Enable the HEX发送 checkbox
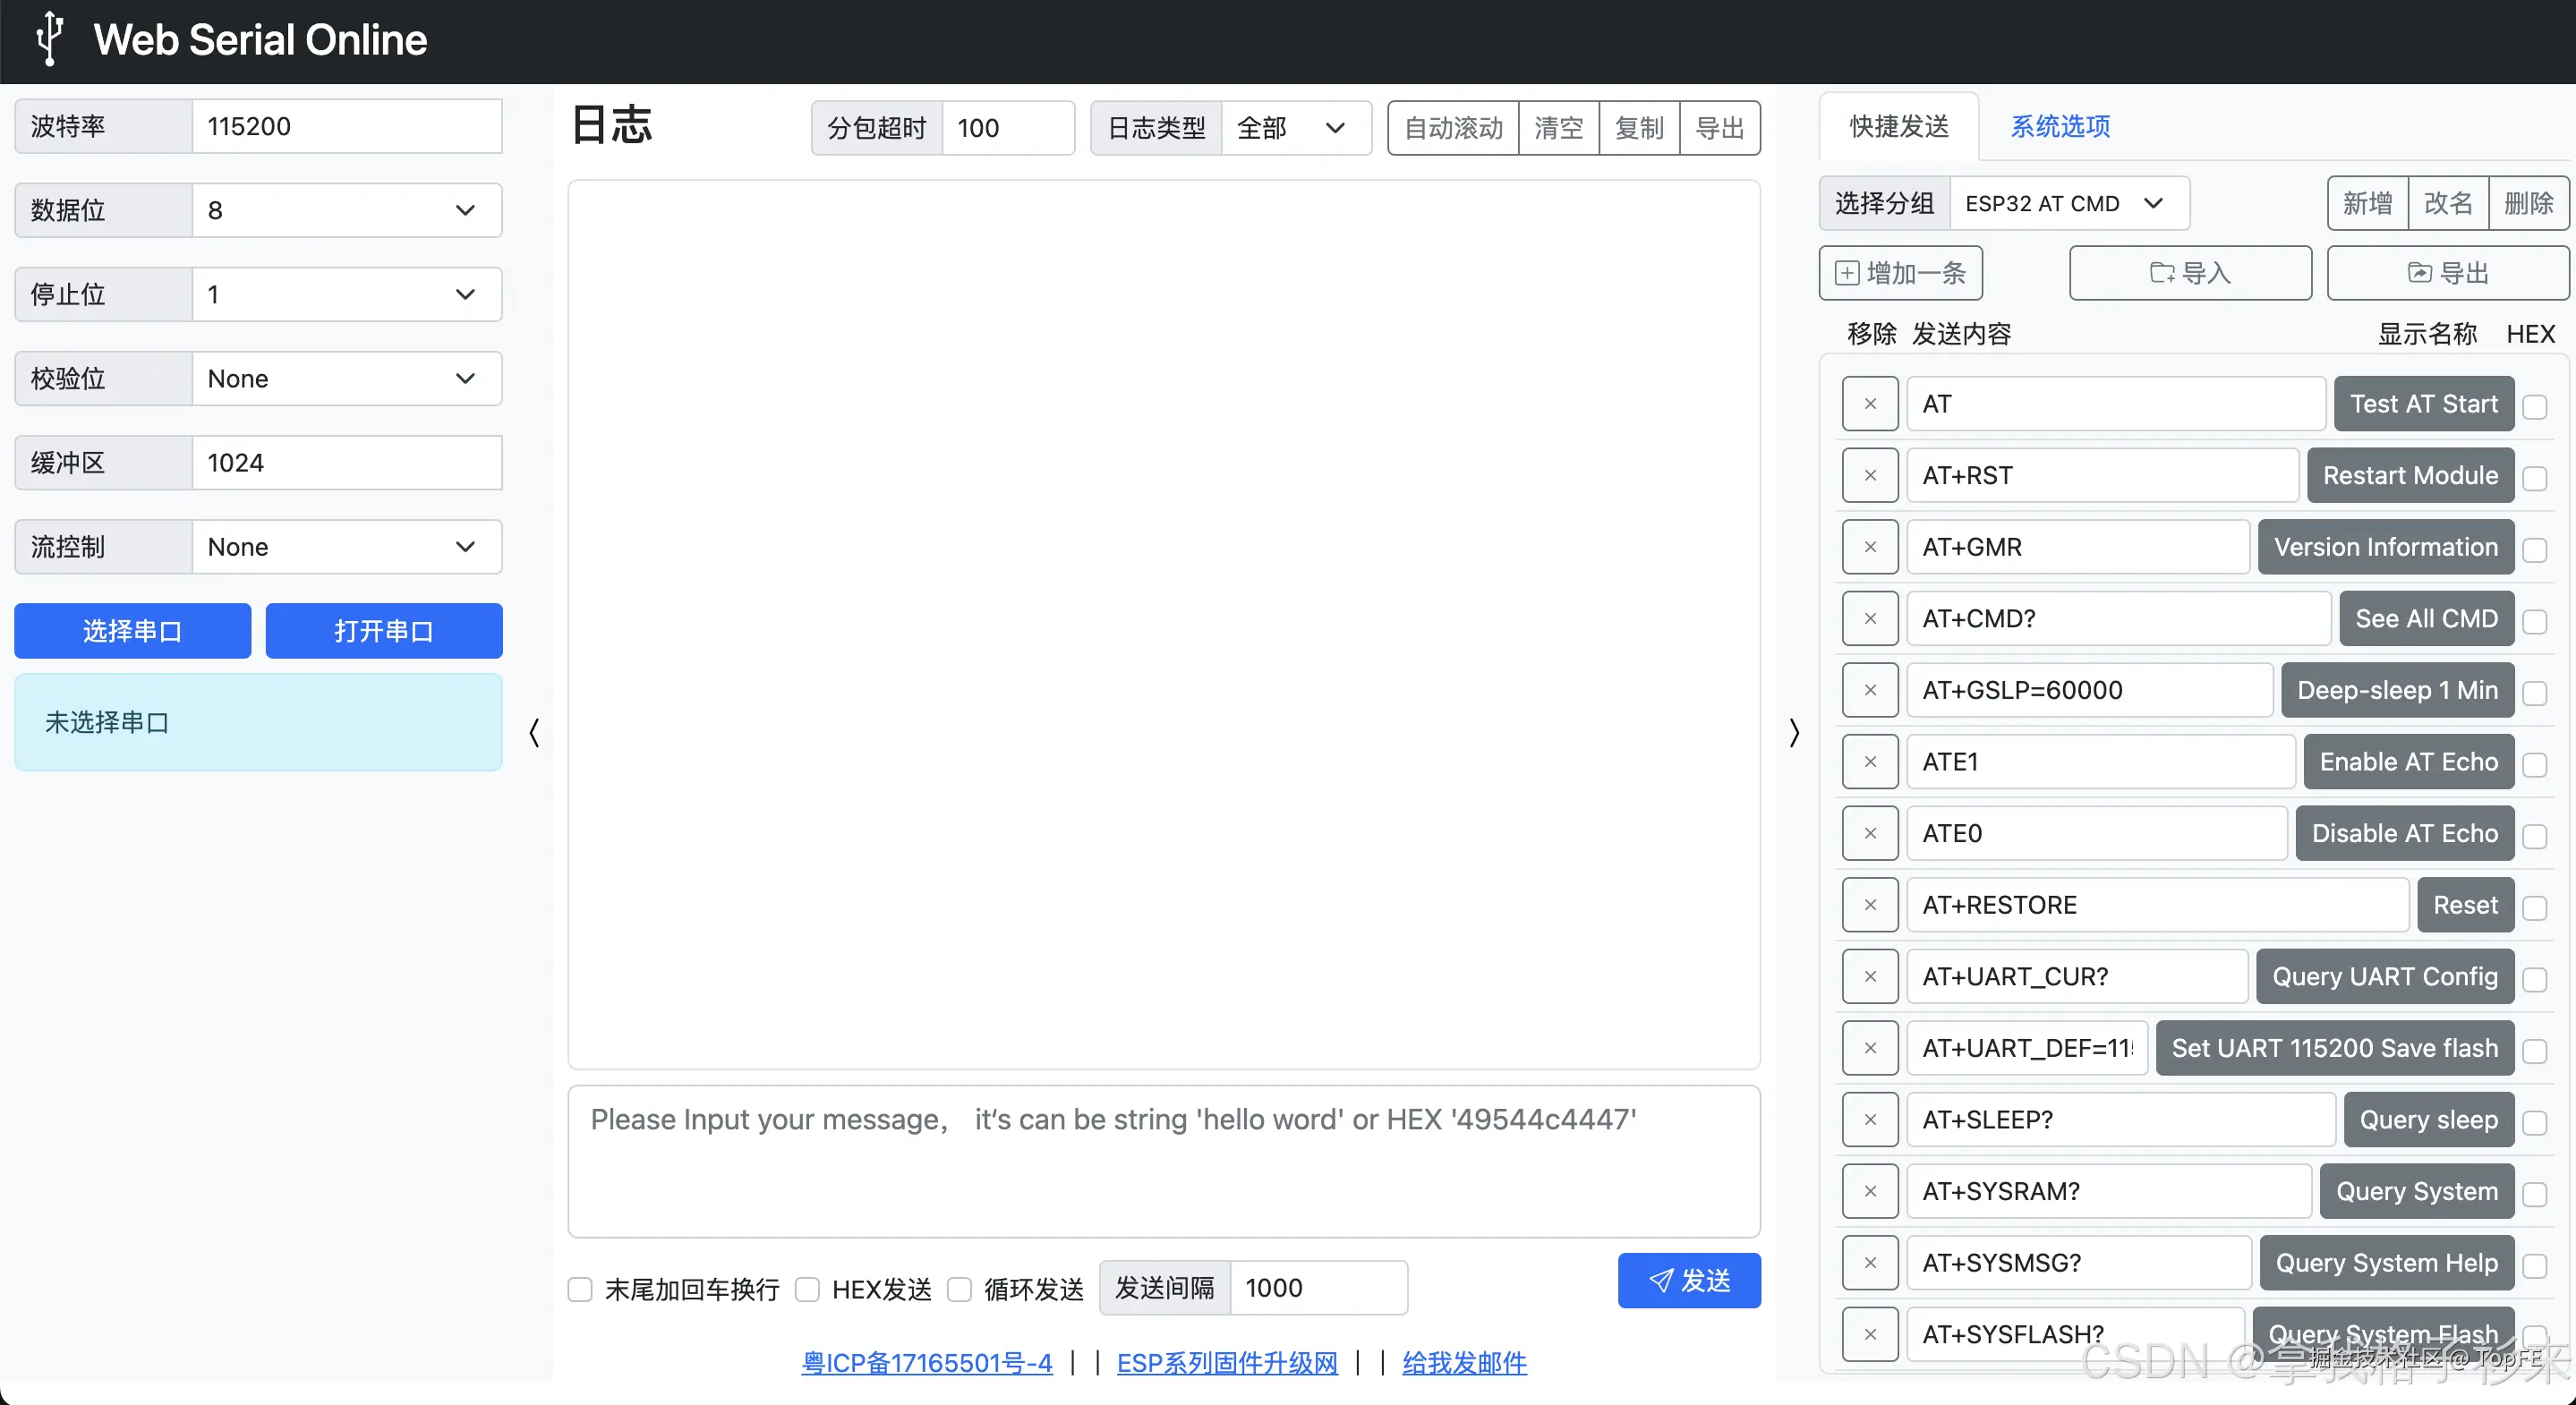Image resolution: width=2576 pixels, height=1405 pixels. (x=808, y=1289)
